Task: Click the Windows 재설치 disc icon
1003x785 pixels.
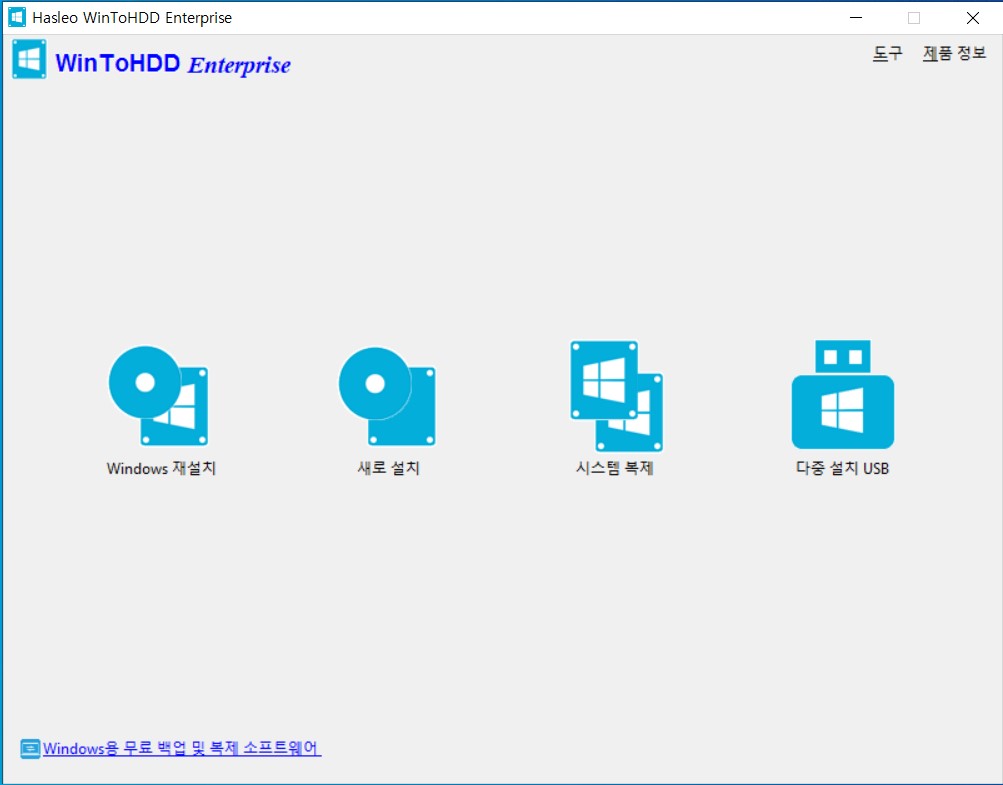Action: click(x=159, y=395)
